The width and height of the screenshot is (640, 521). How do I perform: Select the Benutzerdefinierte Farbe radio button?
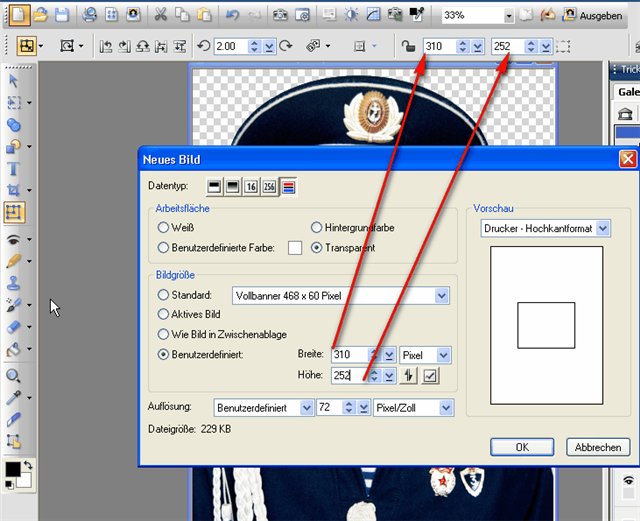point(163,247)
